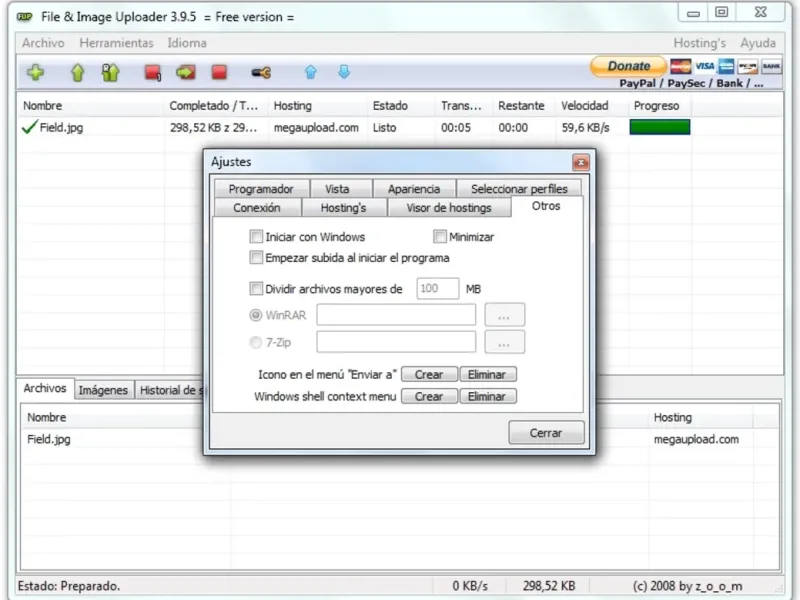The width and height of the screenshot is (800, 600).
Task: Switch to the Apariencia tab
Action: [x=414, y=189]
